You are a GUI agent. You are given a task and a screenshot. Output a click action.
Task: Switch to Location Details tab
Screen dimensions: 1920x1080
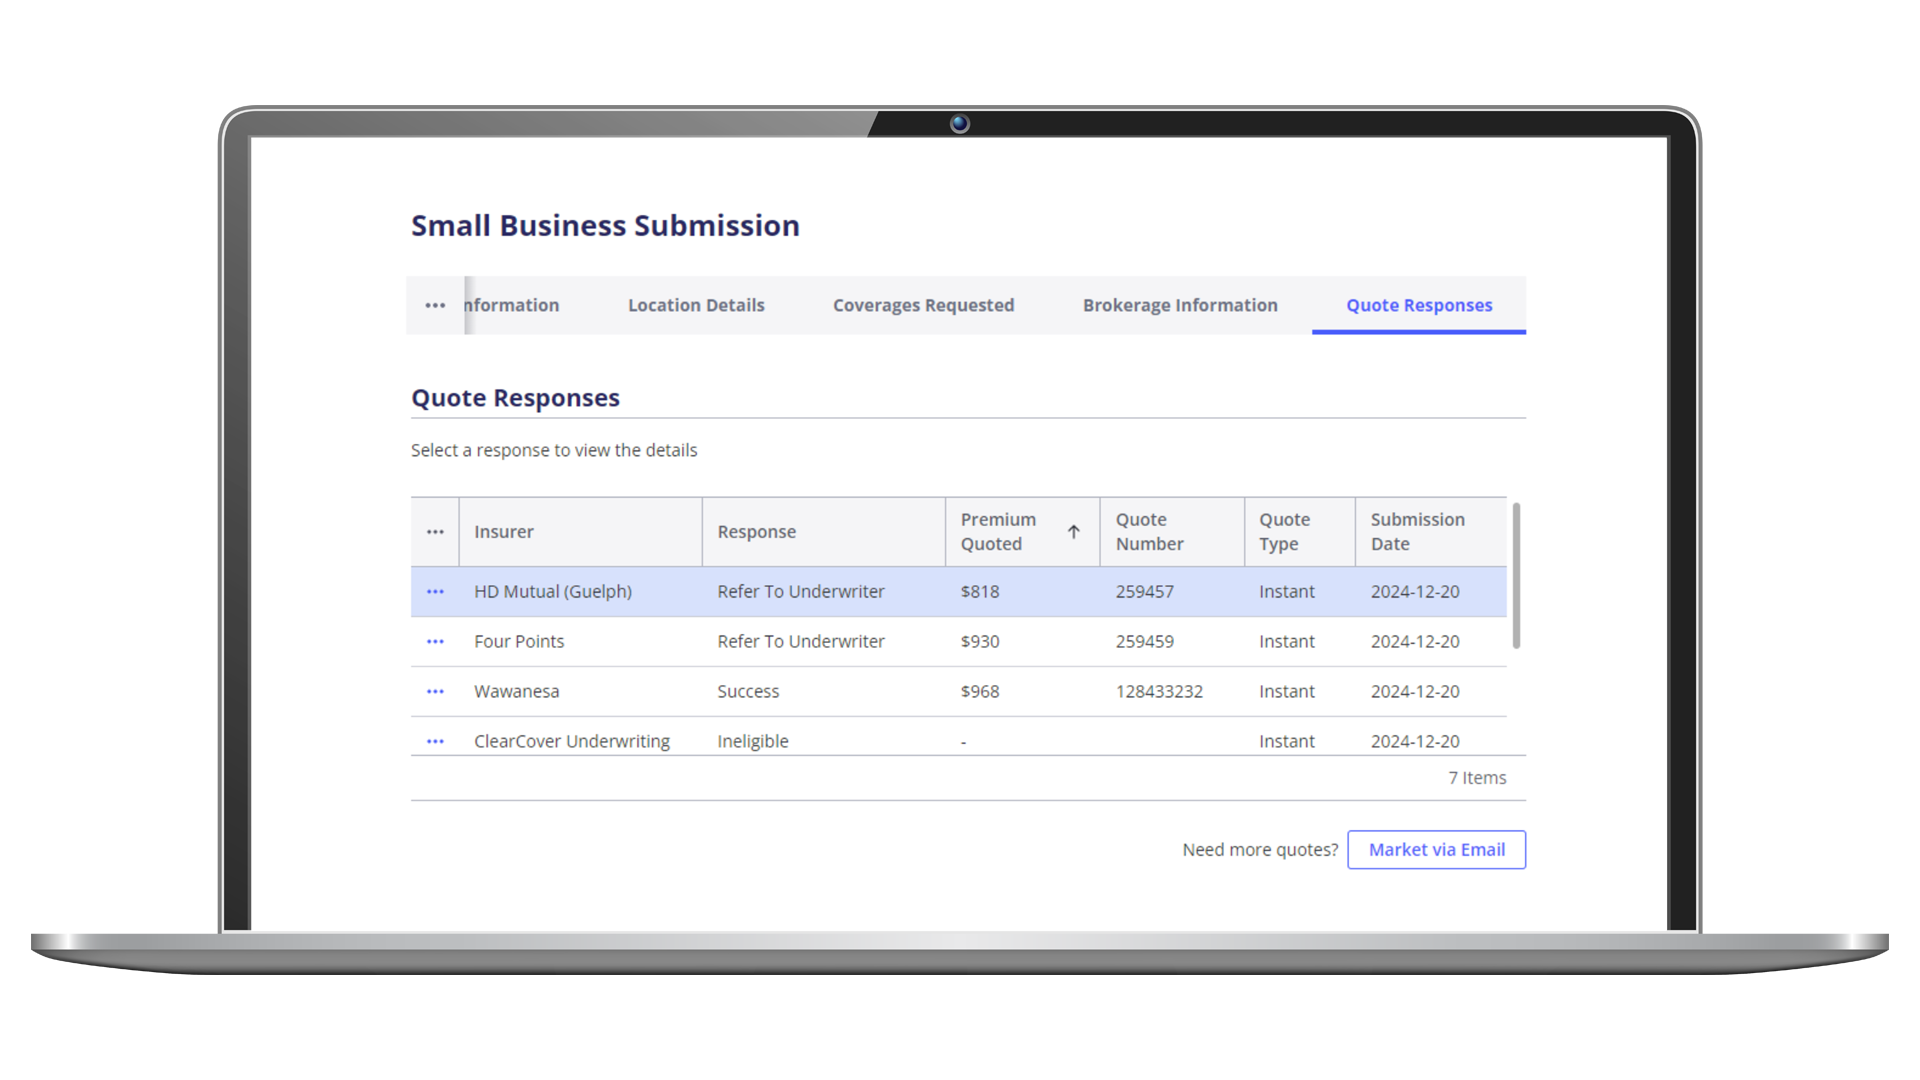point(696,305)
